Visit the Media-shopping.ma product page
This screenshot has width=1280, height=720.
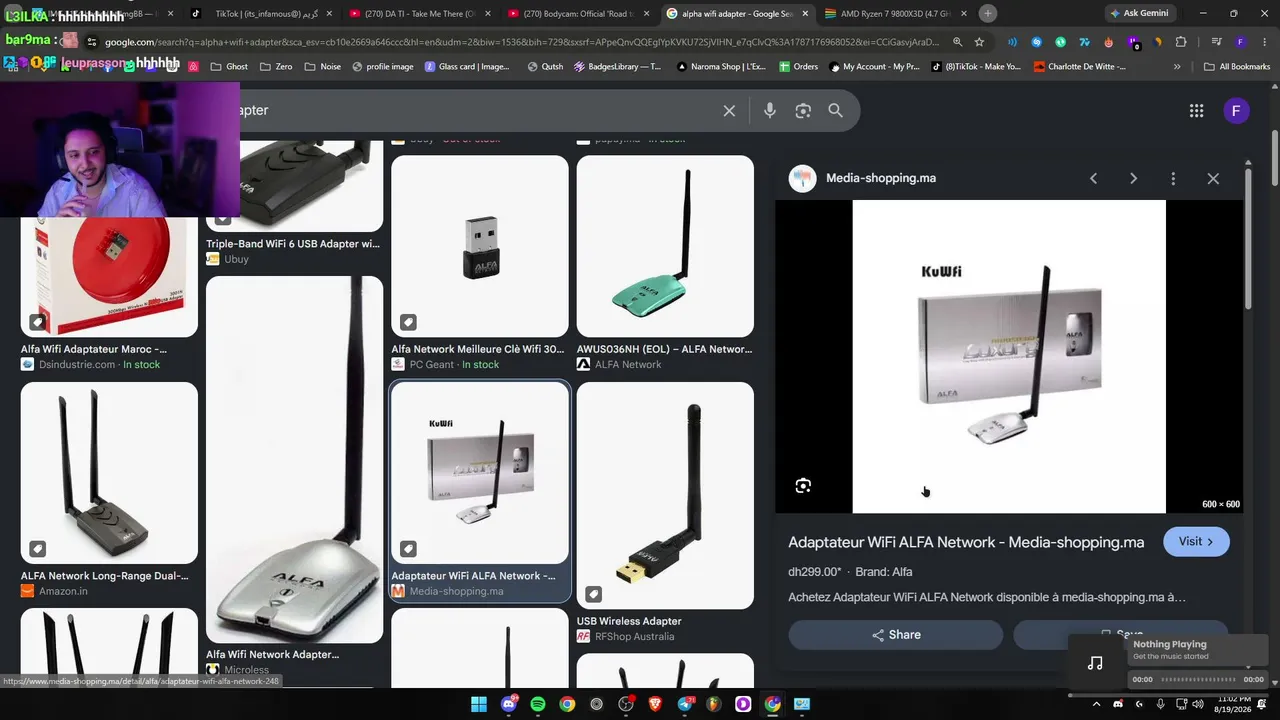[1196, 542]
